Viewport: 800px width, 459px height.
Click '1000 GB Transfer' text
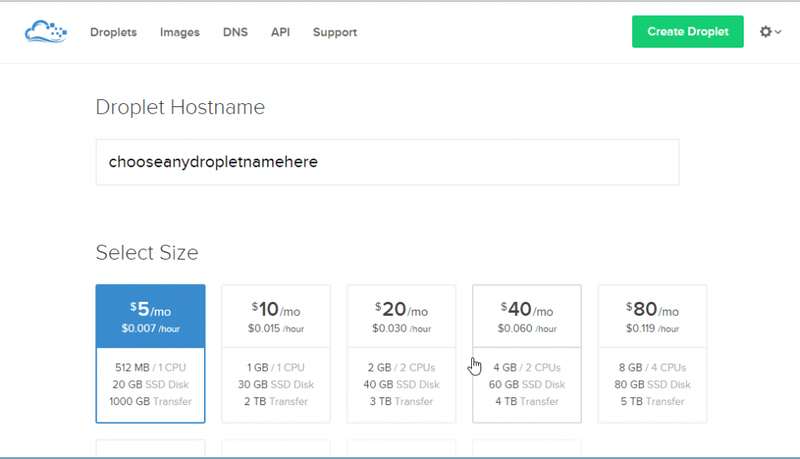pyautogui.click(x=151, y=401)
